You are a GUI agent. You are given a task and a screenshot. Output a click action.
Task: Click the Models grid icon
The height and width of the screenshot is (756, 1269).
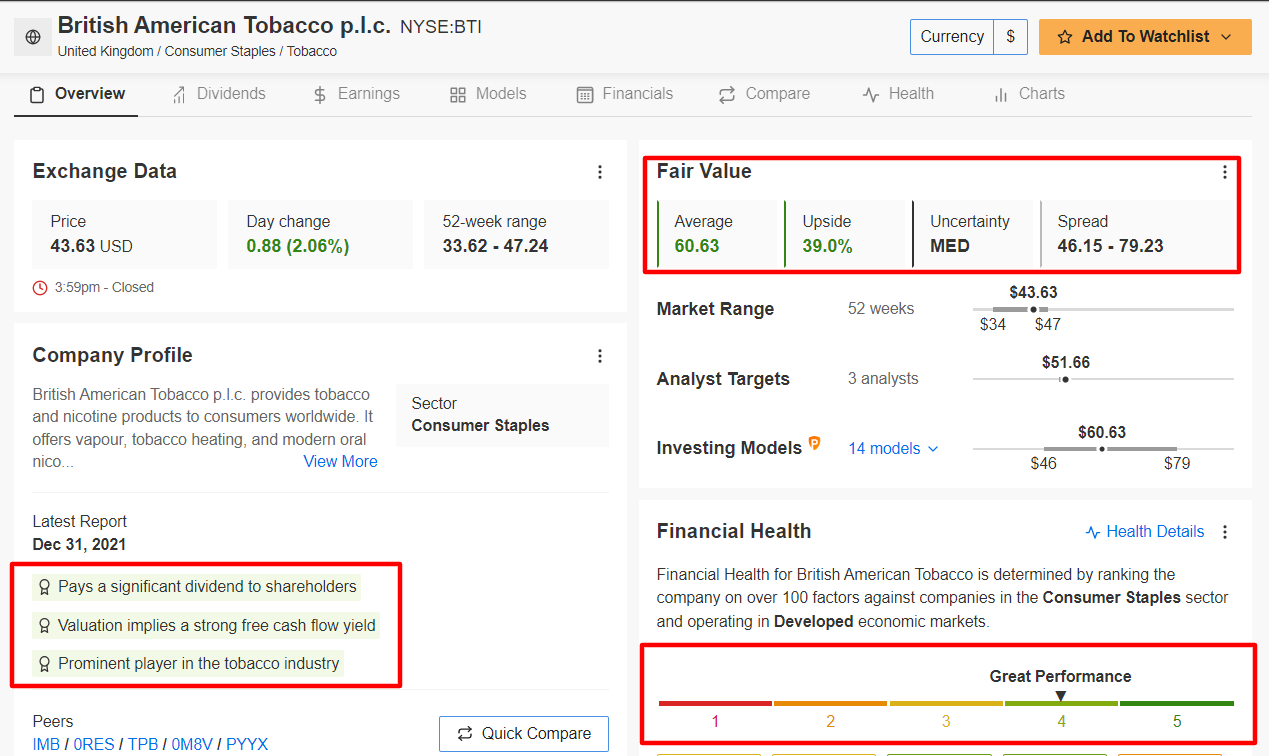(x=458, y=95)
